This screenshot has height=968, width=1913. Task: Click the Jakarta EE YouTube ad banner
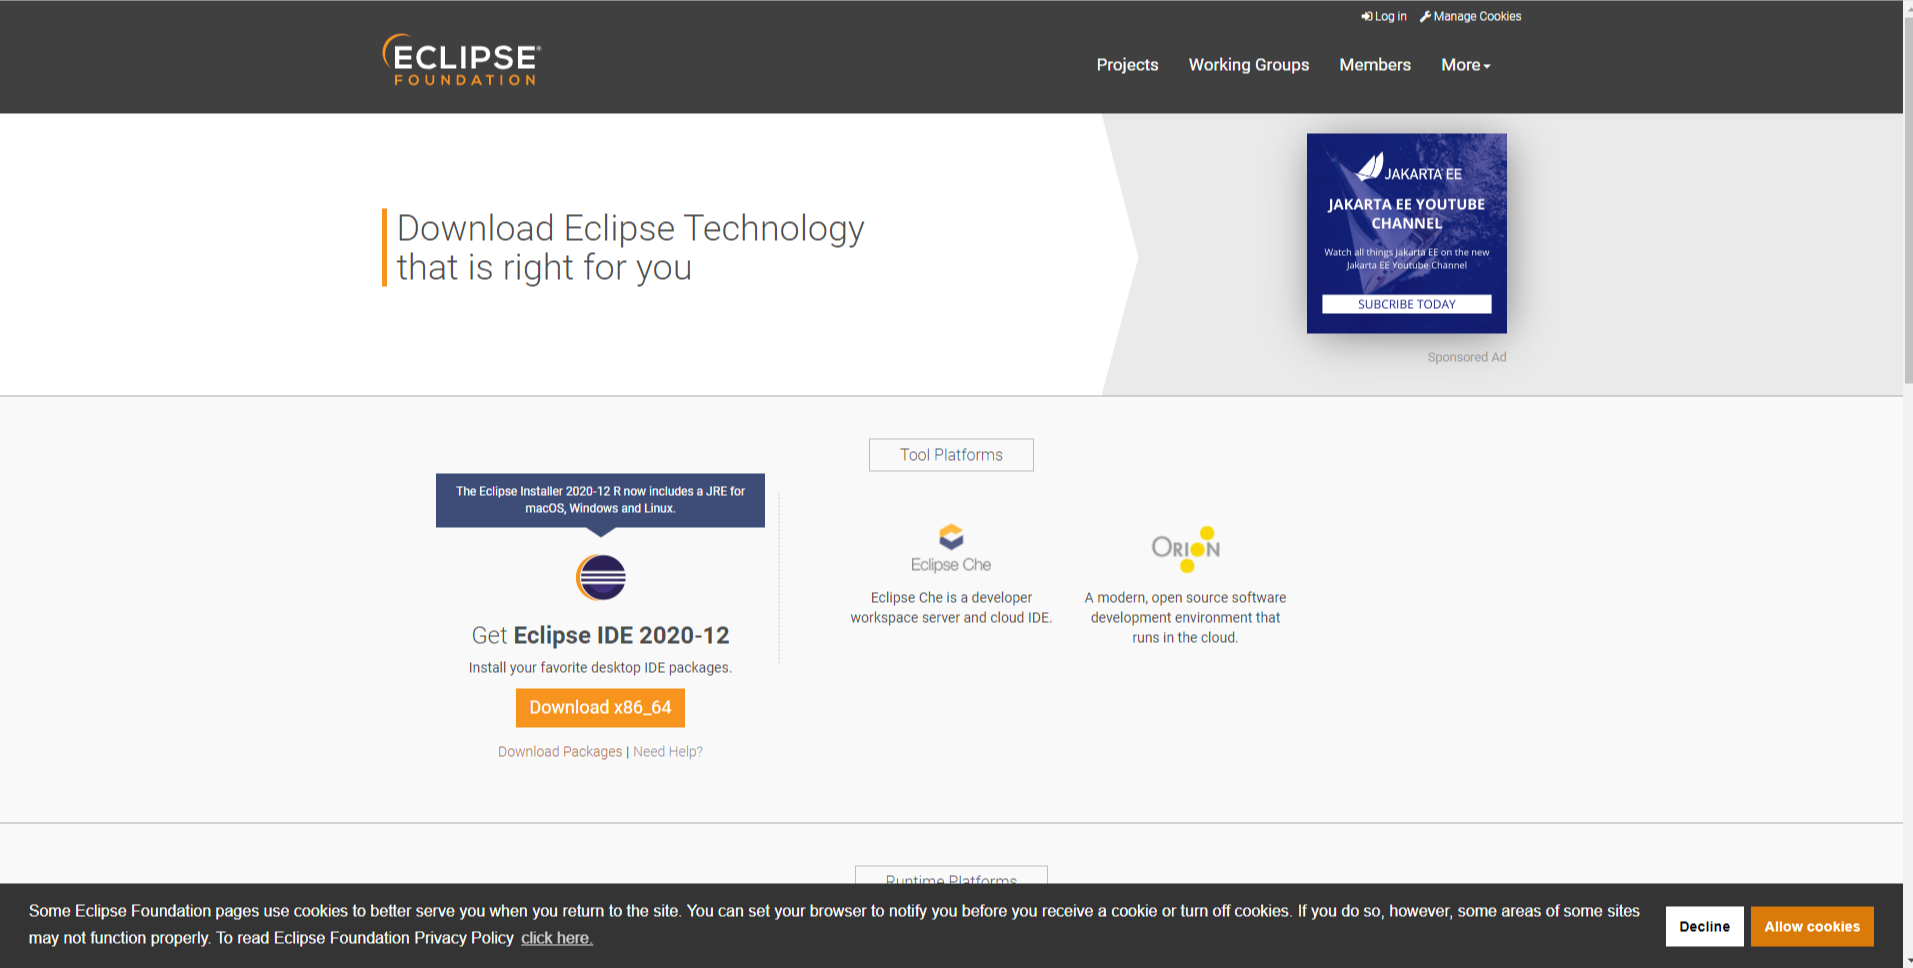pos(1407,233)
